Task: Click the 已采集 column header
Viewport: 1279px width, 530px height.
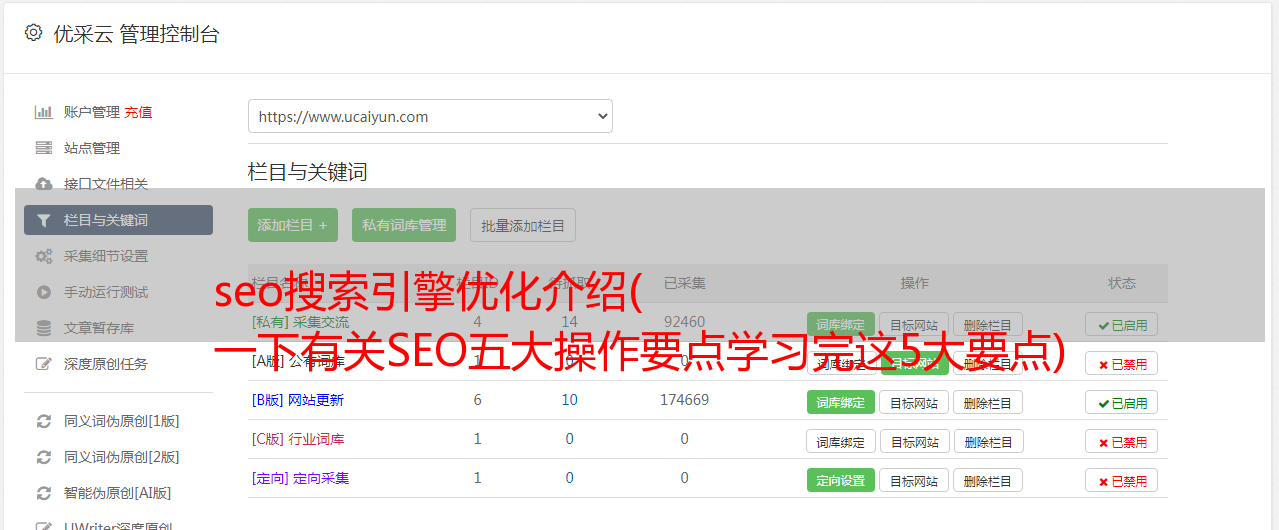Action: 684,283
